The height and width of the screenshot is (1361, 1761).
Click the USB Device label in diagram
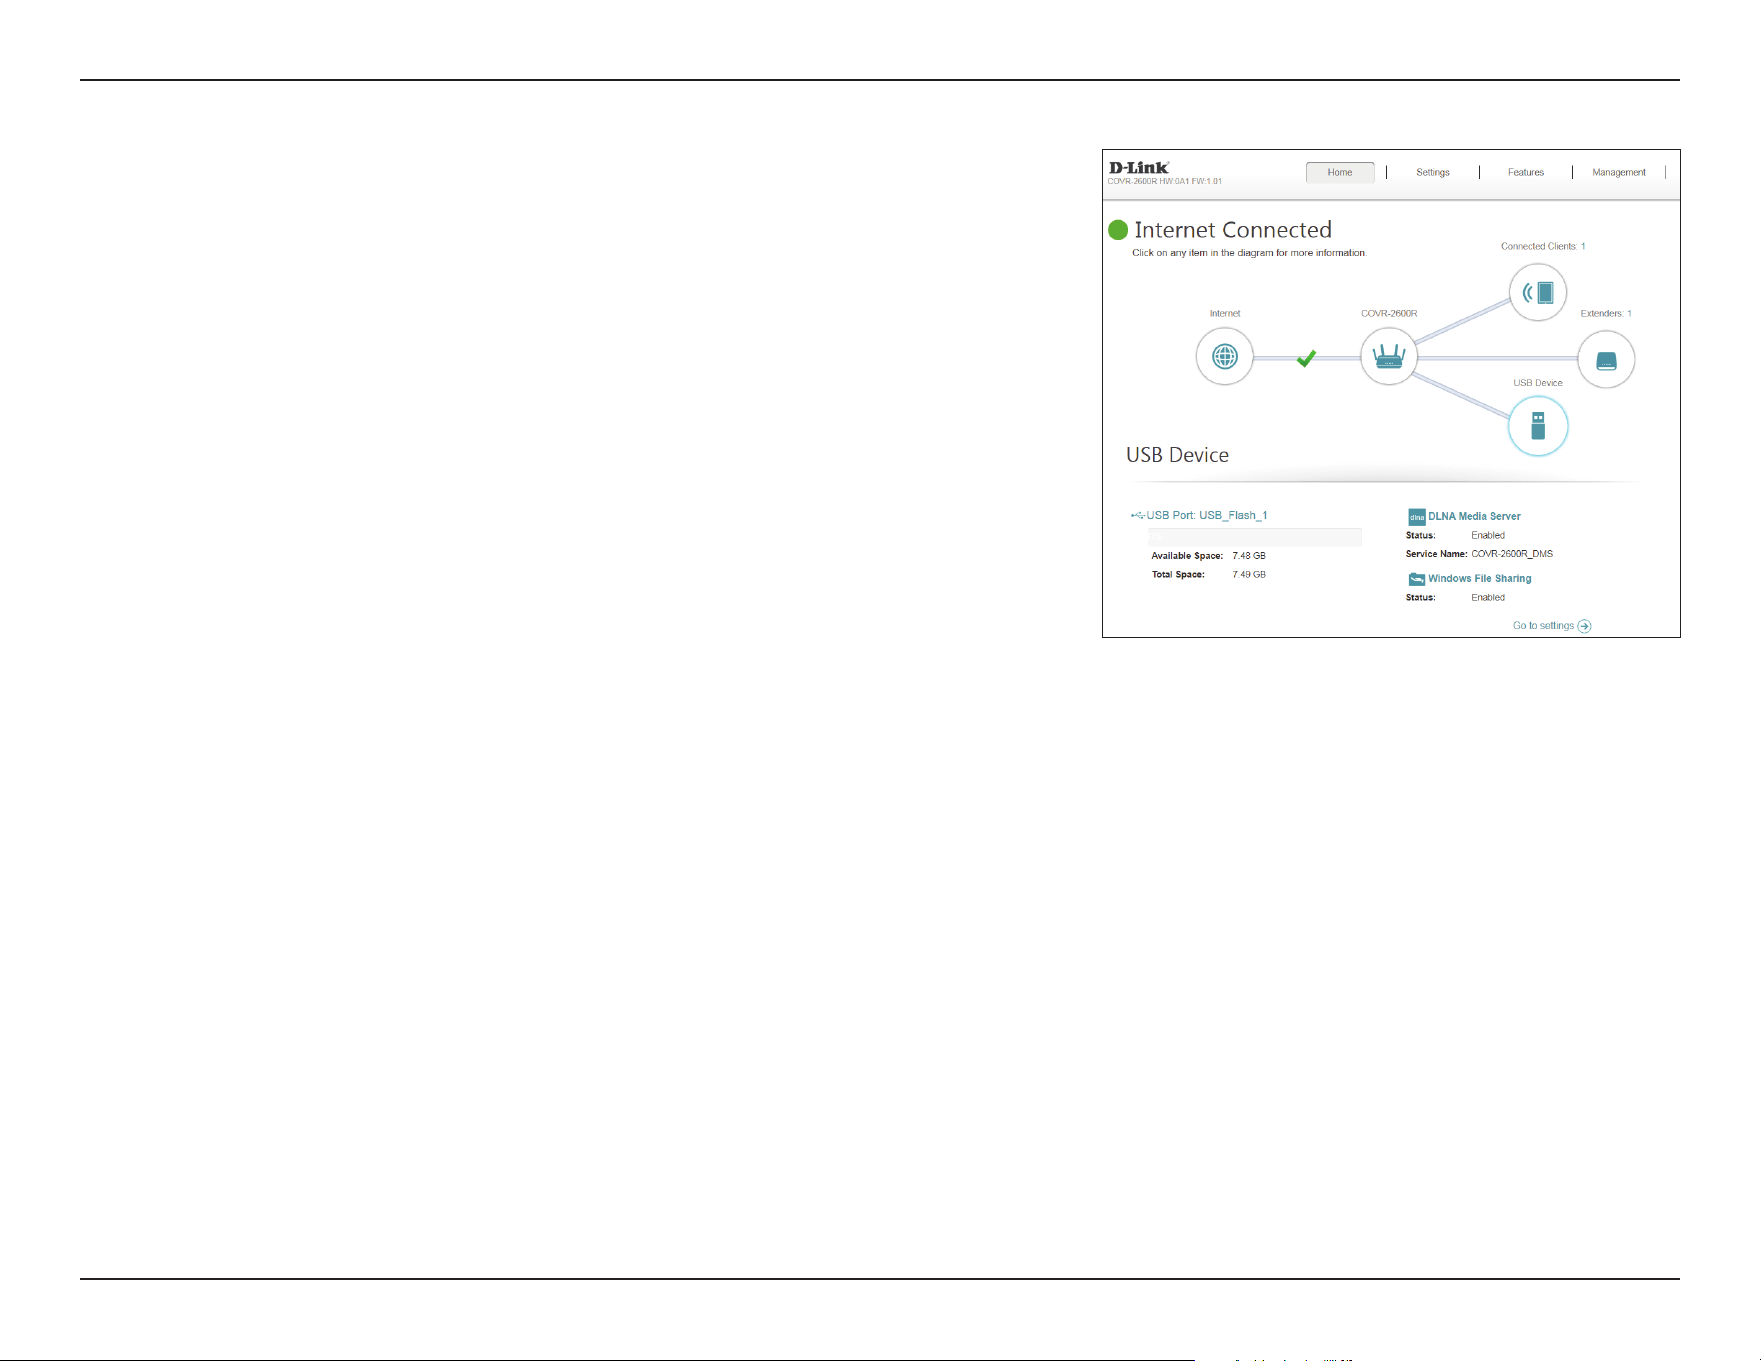point(1538,383)
